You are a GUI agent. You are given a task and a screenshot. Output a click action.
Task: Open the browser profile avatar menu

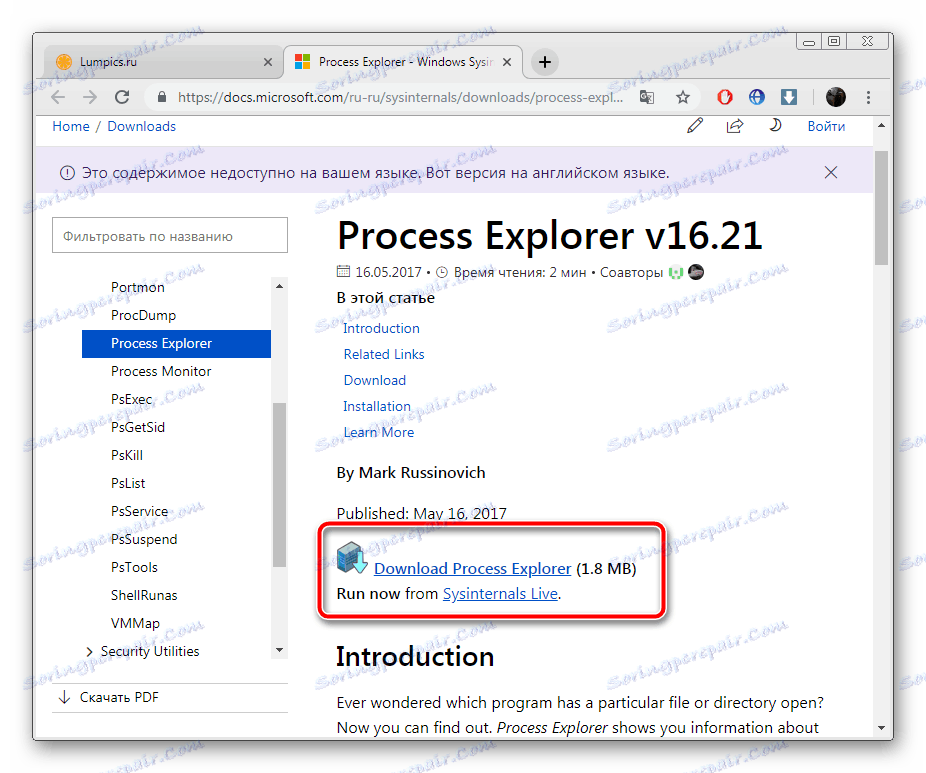pos(835,97)
